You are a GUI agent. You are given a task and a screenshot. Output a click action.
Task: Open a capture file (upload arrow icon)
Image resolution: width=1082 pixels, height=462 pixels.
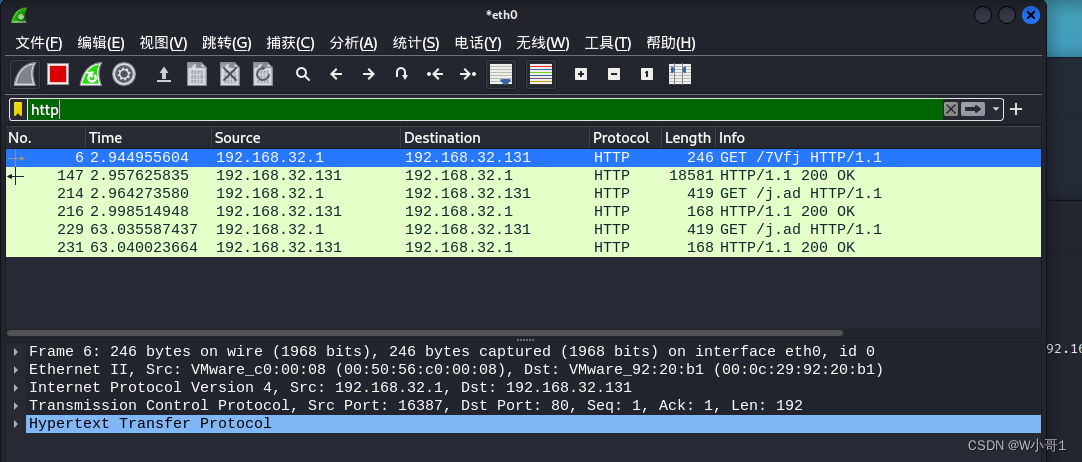[164, 74]
